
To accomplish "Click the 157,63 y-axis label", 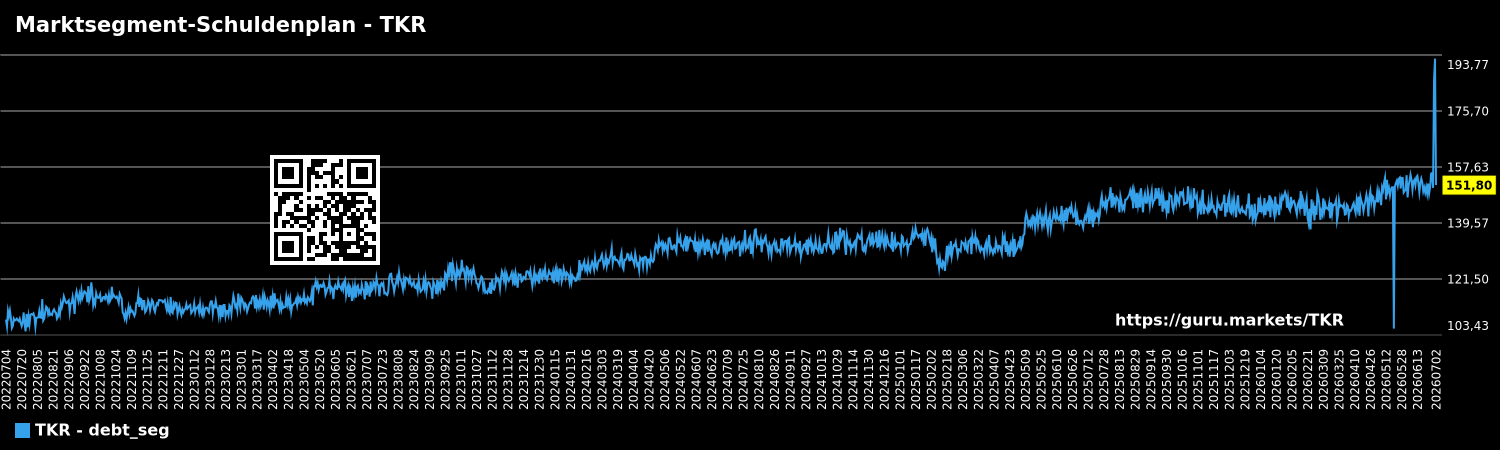I will click(1467, 167).
